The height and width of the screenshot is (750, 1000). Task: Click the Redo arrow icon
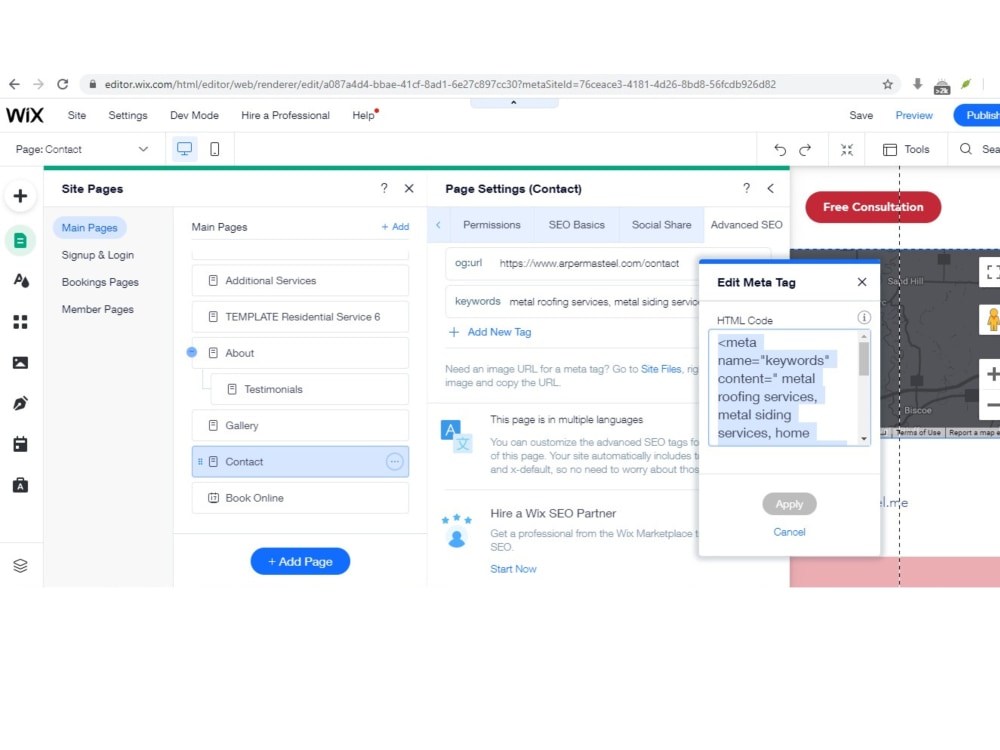click(805, 149)
